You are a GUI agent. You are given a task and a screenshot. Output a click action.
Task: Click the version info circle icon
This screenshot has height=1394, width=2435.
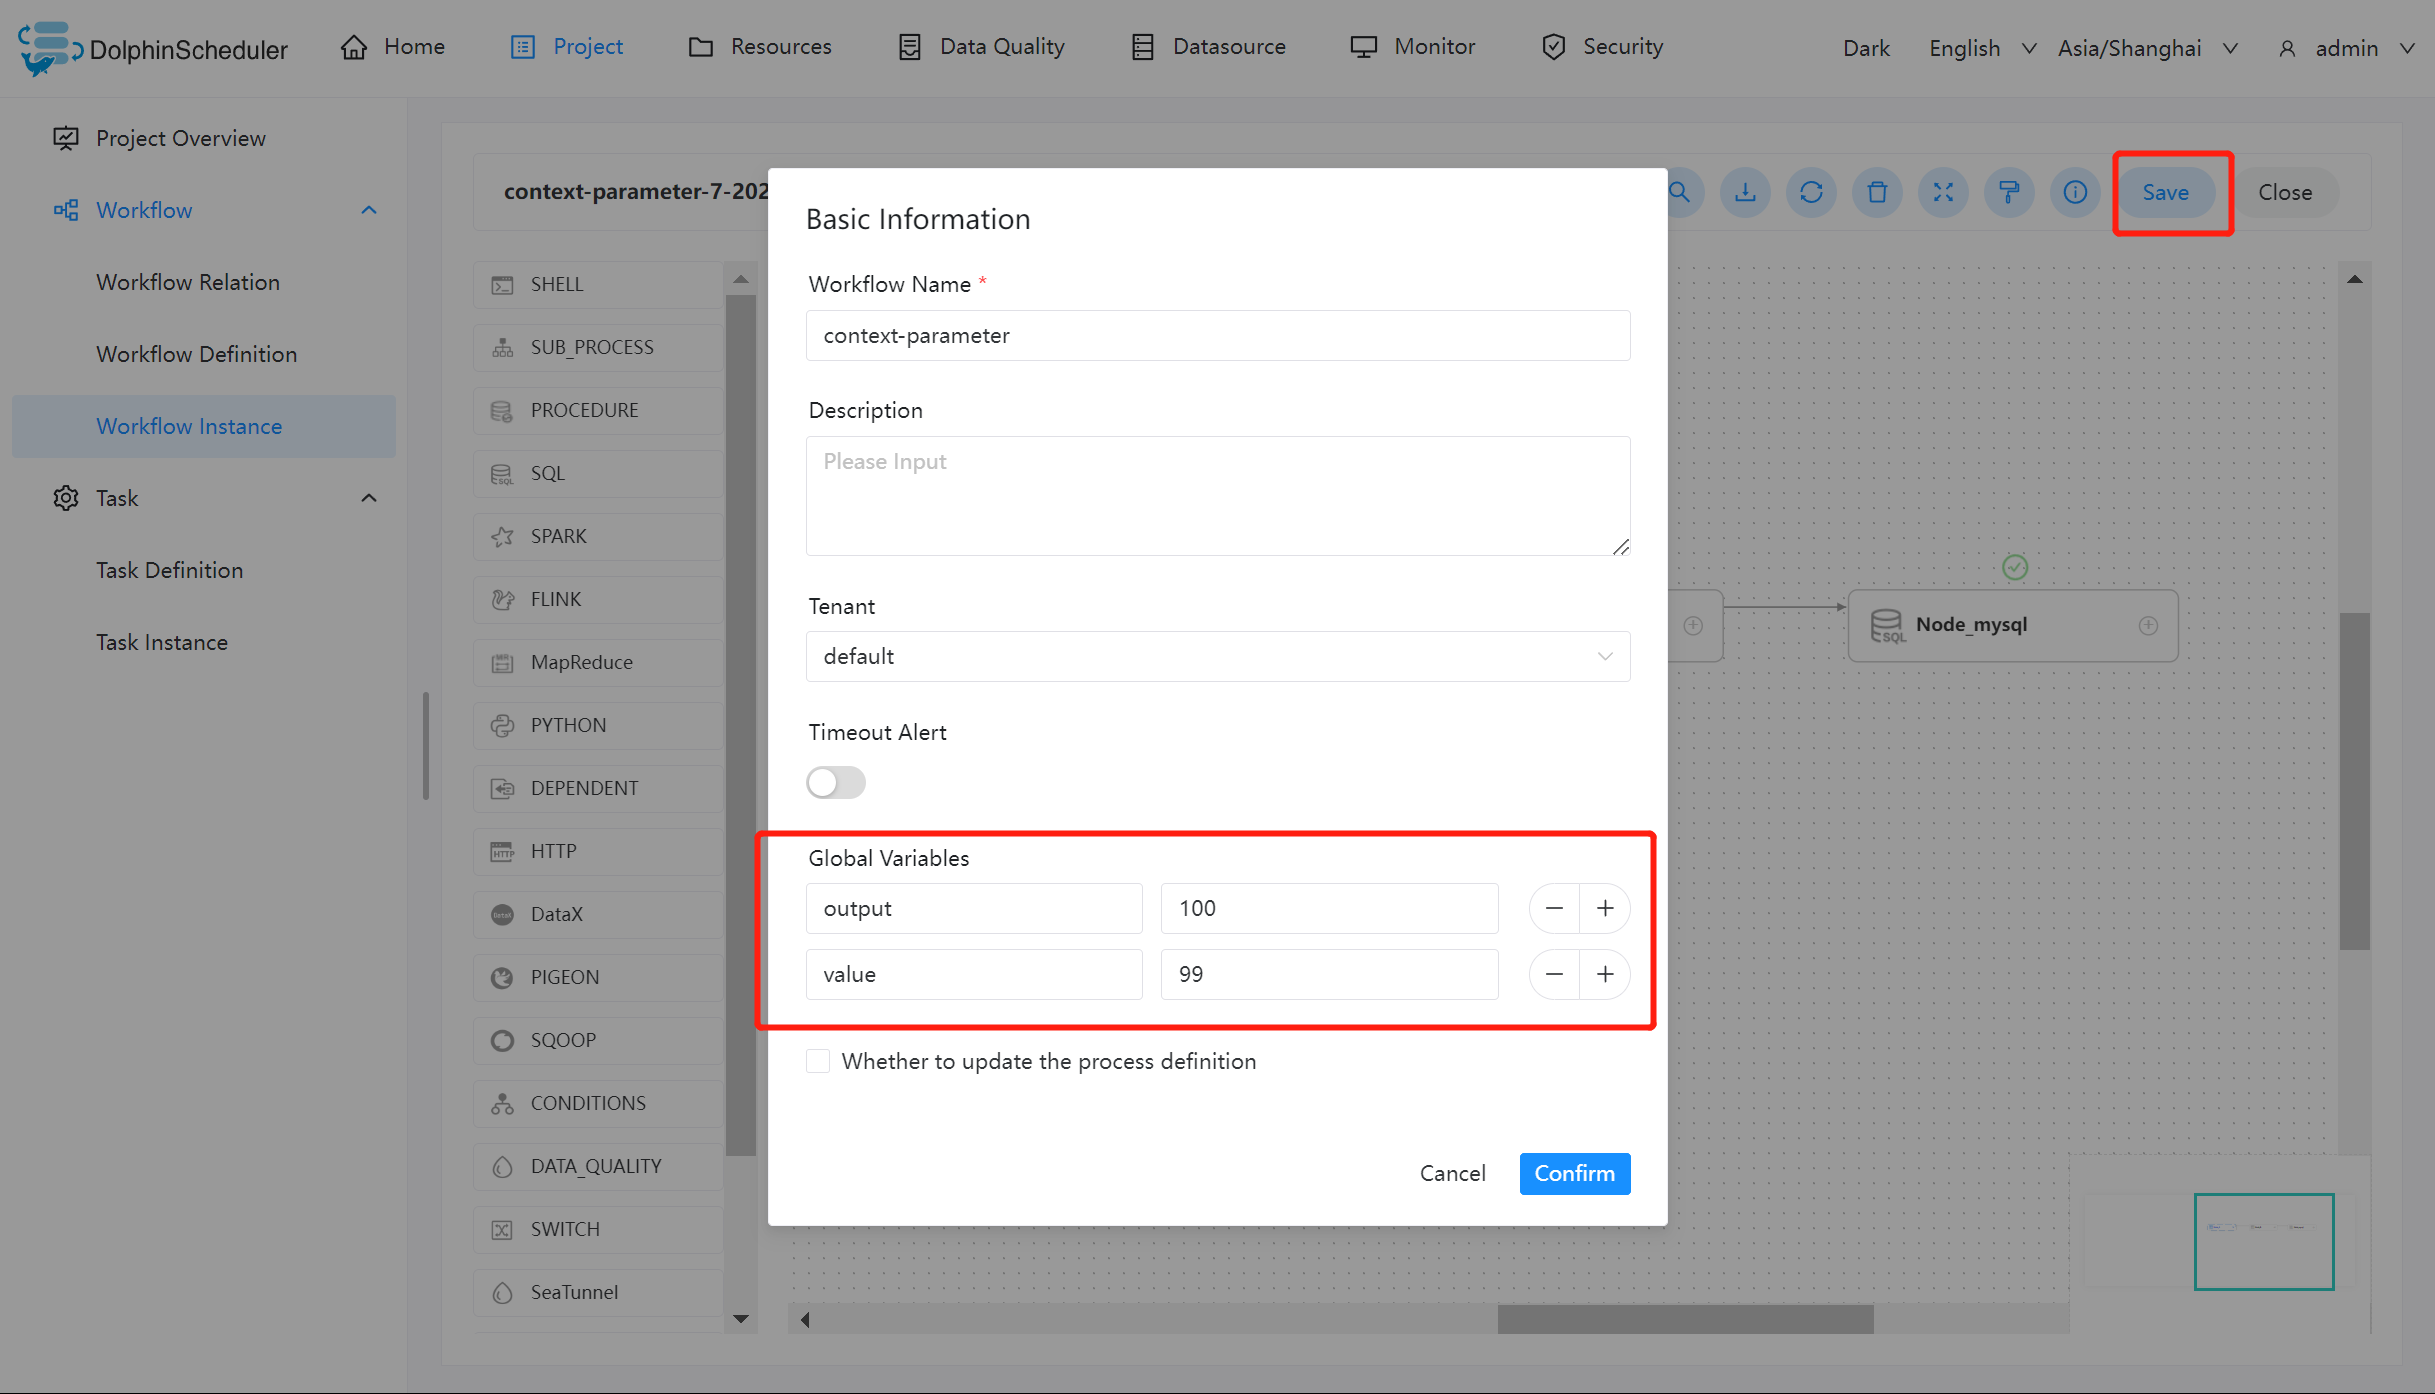pyautogui.click(x=2075, y=192)
